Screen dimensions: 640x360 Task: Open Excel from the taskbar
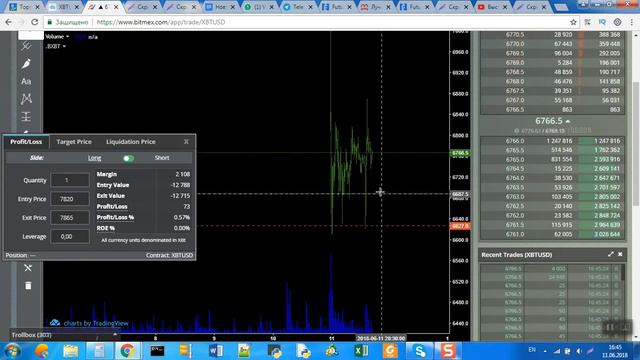pyautogui.click(x=361, y=351)
